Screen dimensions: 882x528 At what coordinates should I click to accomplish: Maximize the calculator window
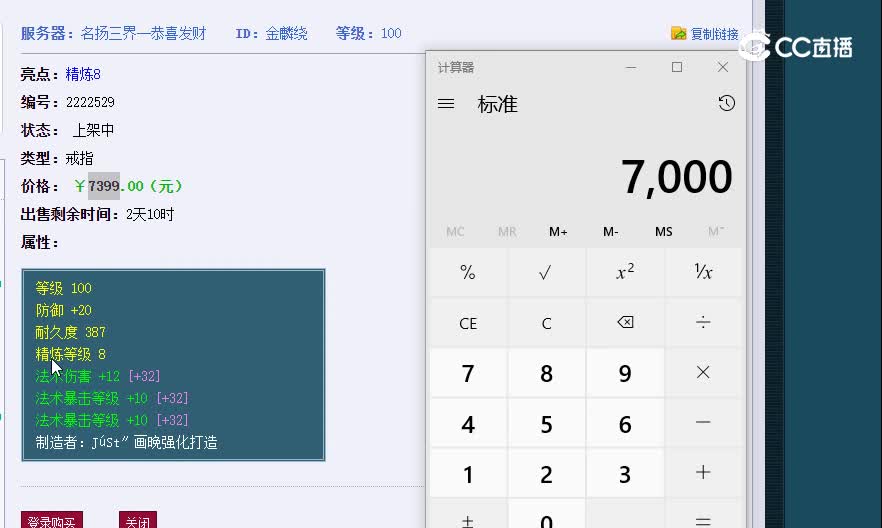point(677,67)
